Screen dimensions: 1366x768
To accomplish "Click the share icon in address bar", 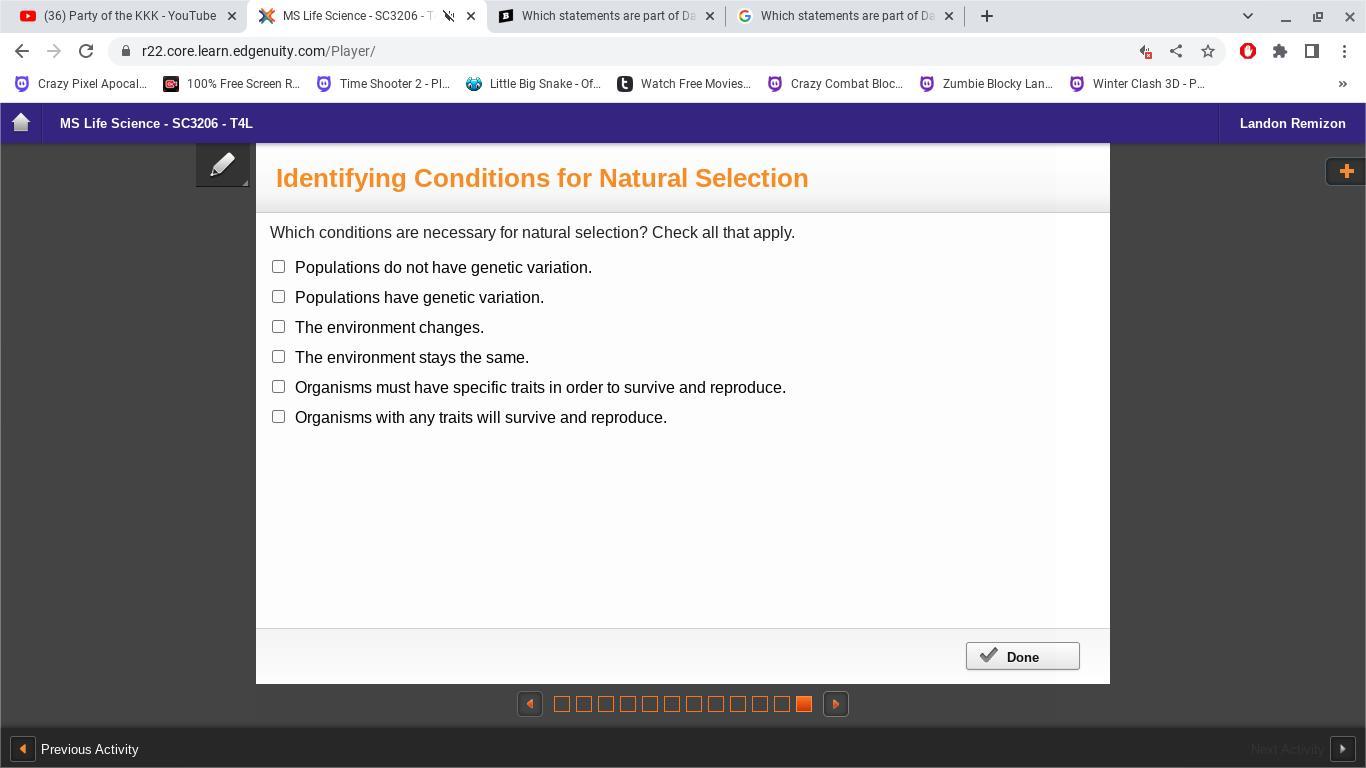I will tap(1176, 51).
